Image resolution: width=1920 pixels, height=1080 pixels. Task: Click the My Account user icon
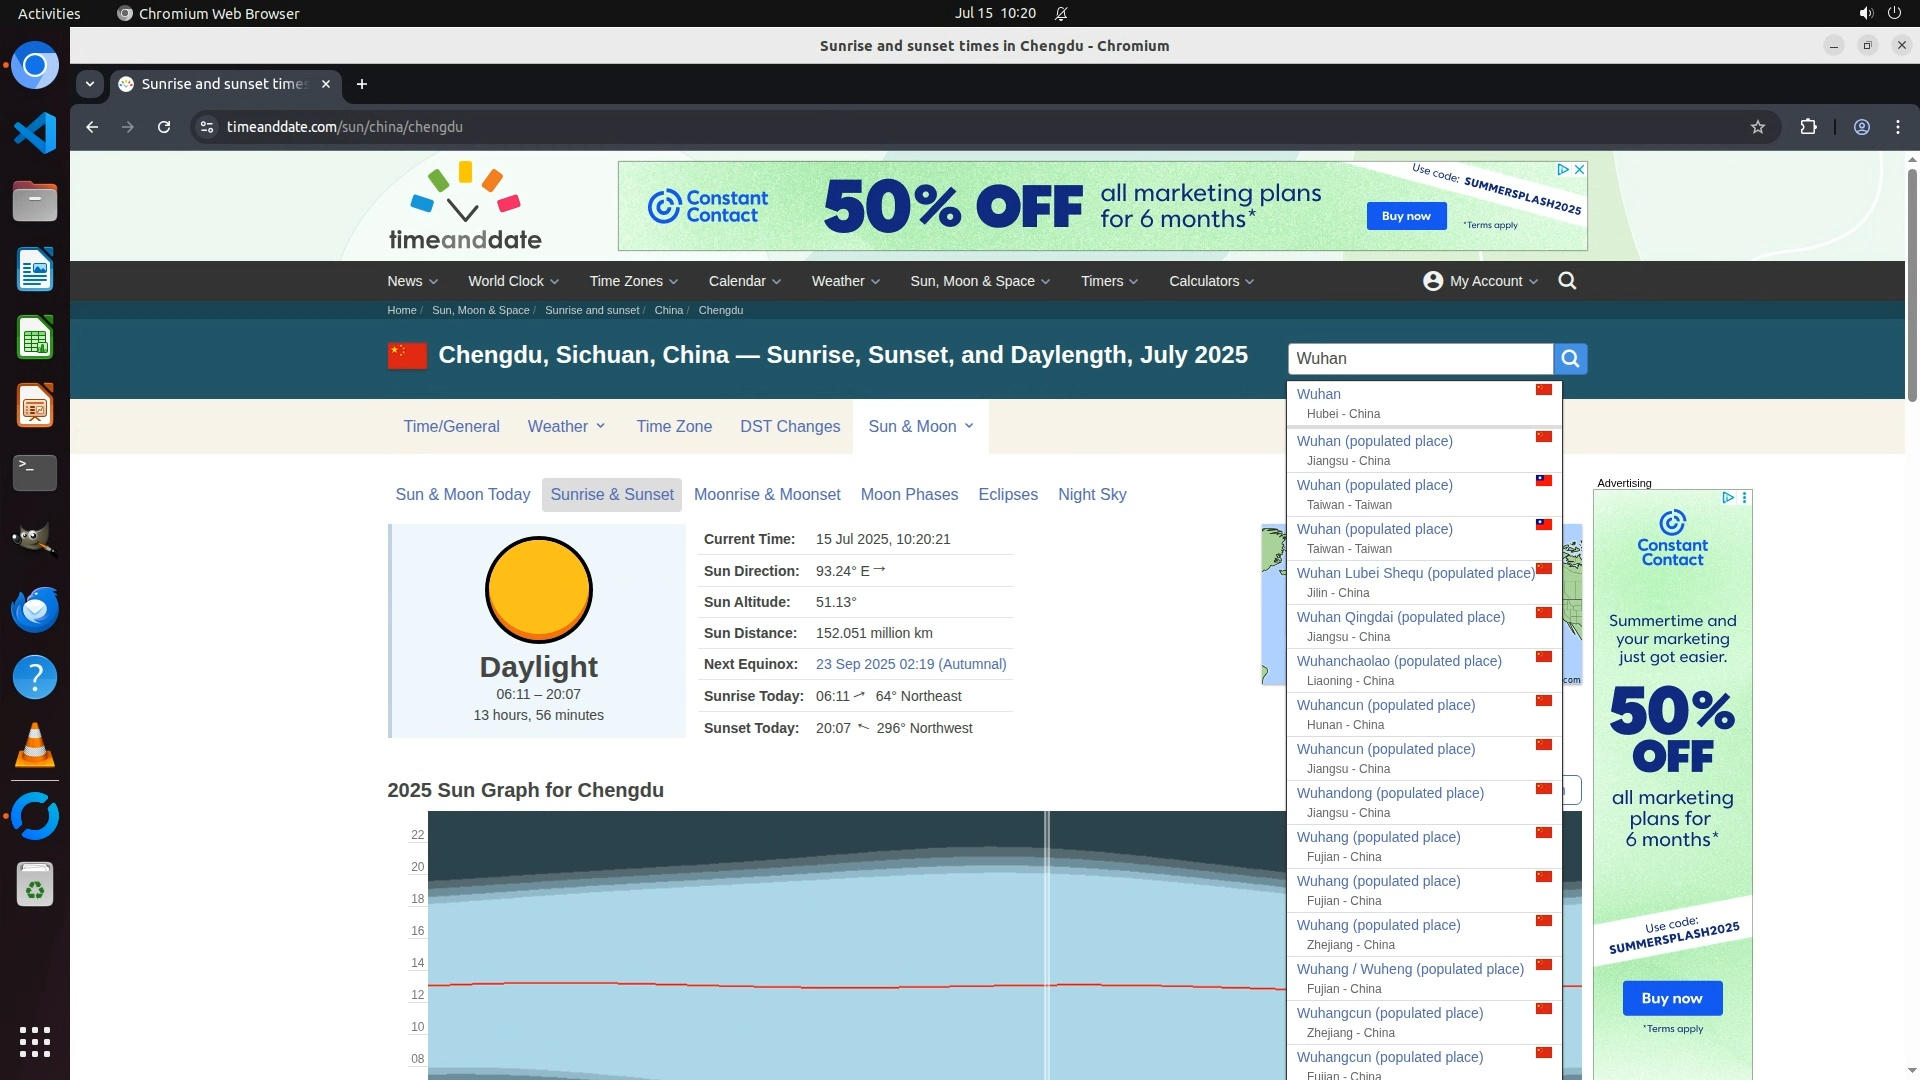[x=1432, y=281]
